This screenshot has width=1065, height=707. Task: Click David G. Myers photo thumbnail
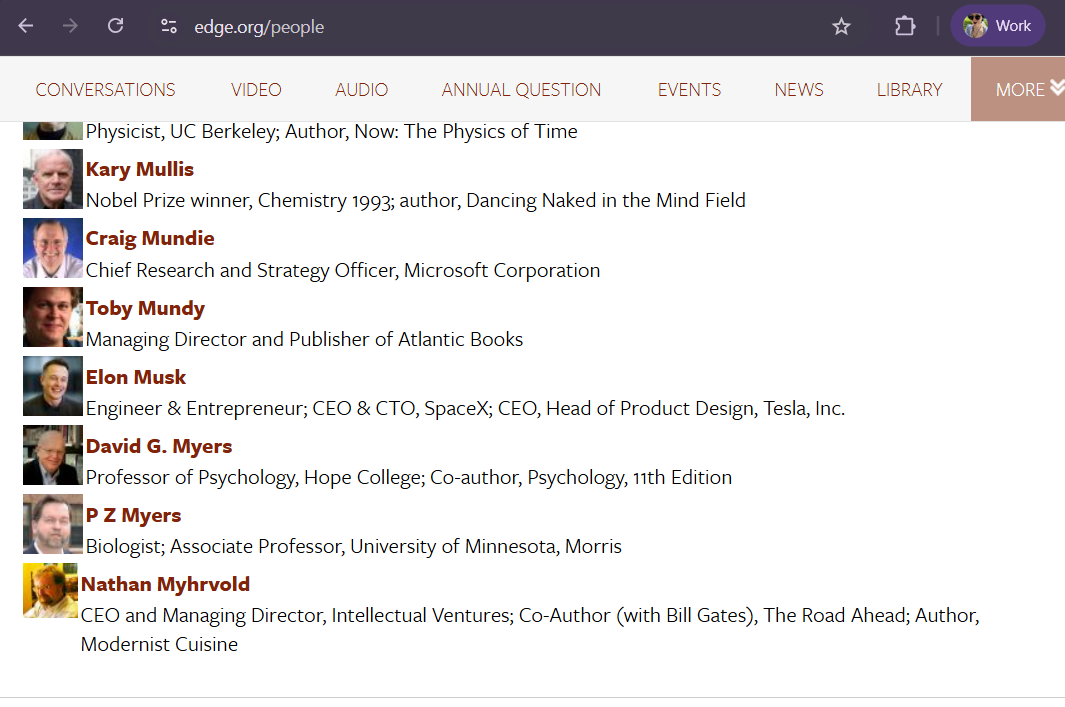53,455
